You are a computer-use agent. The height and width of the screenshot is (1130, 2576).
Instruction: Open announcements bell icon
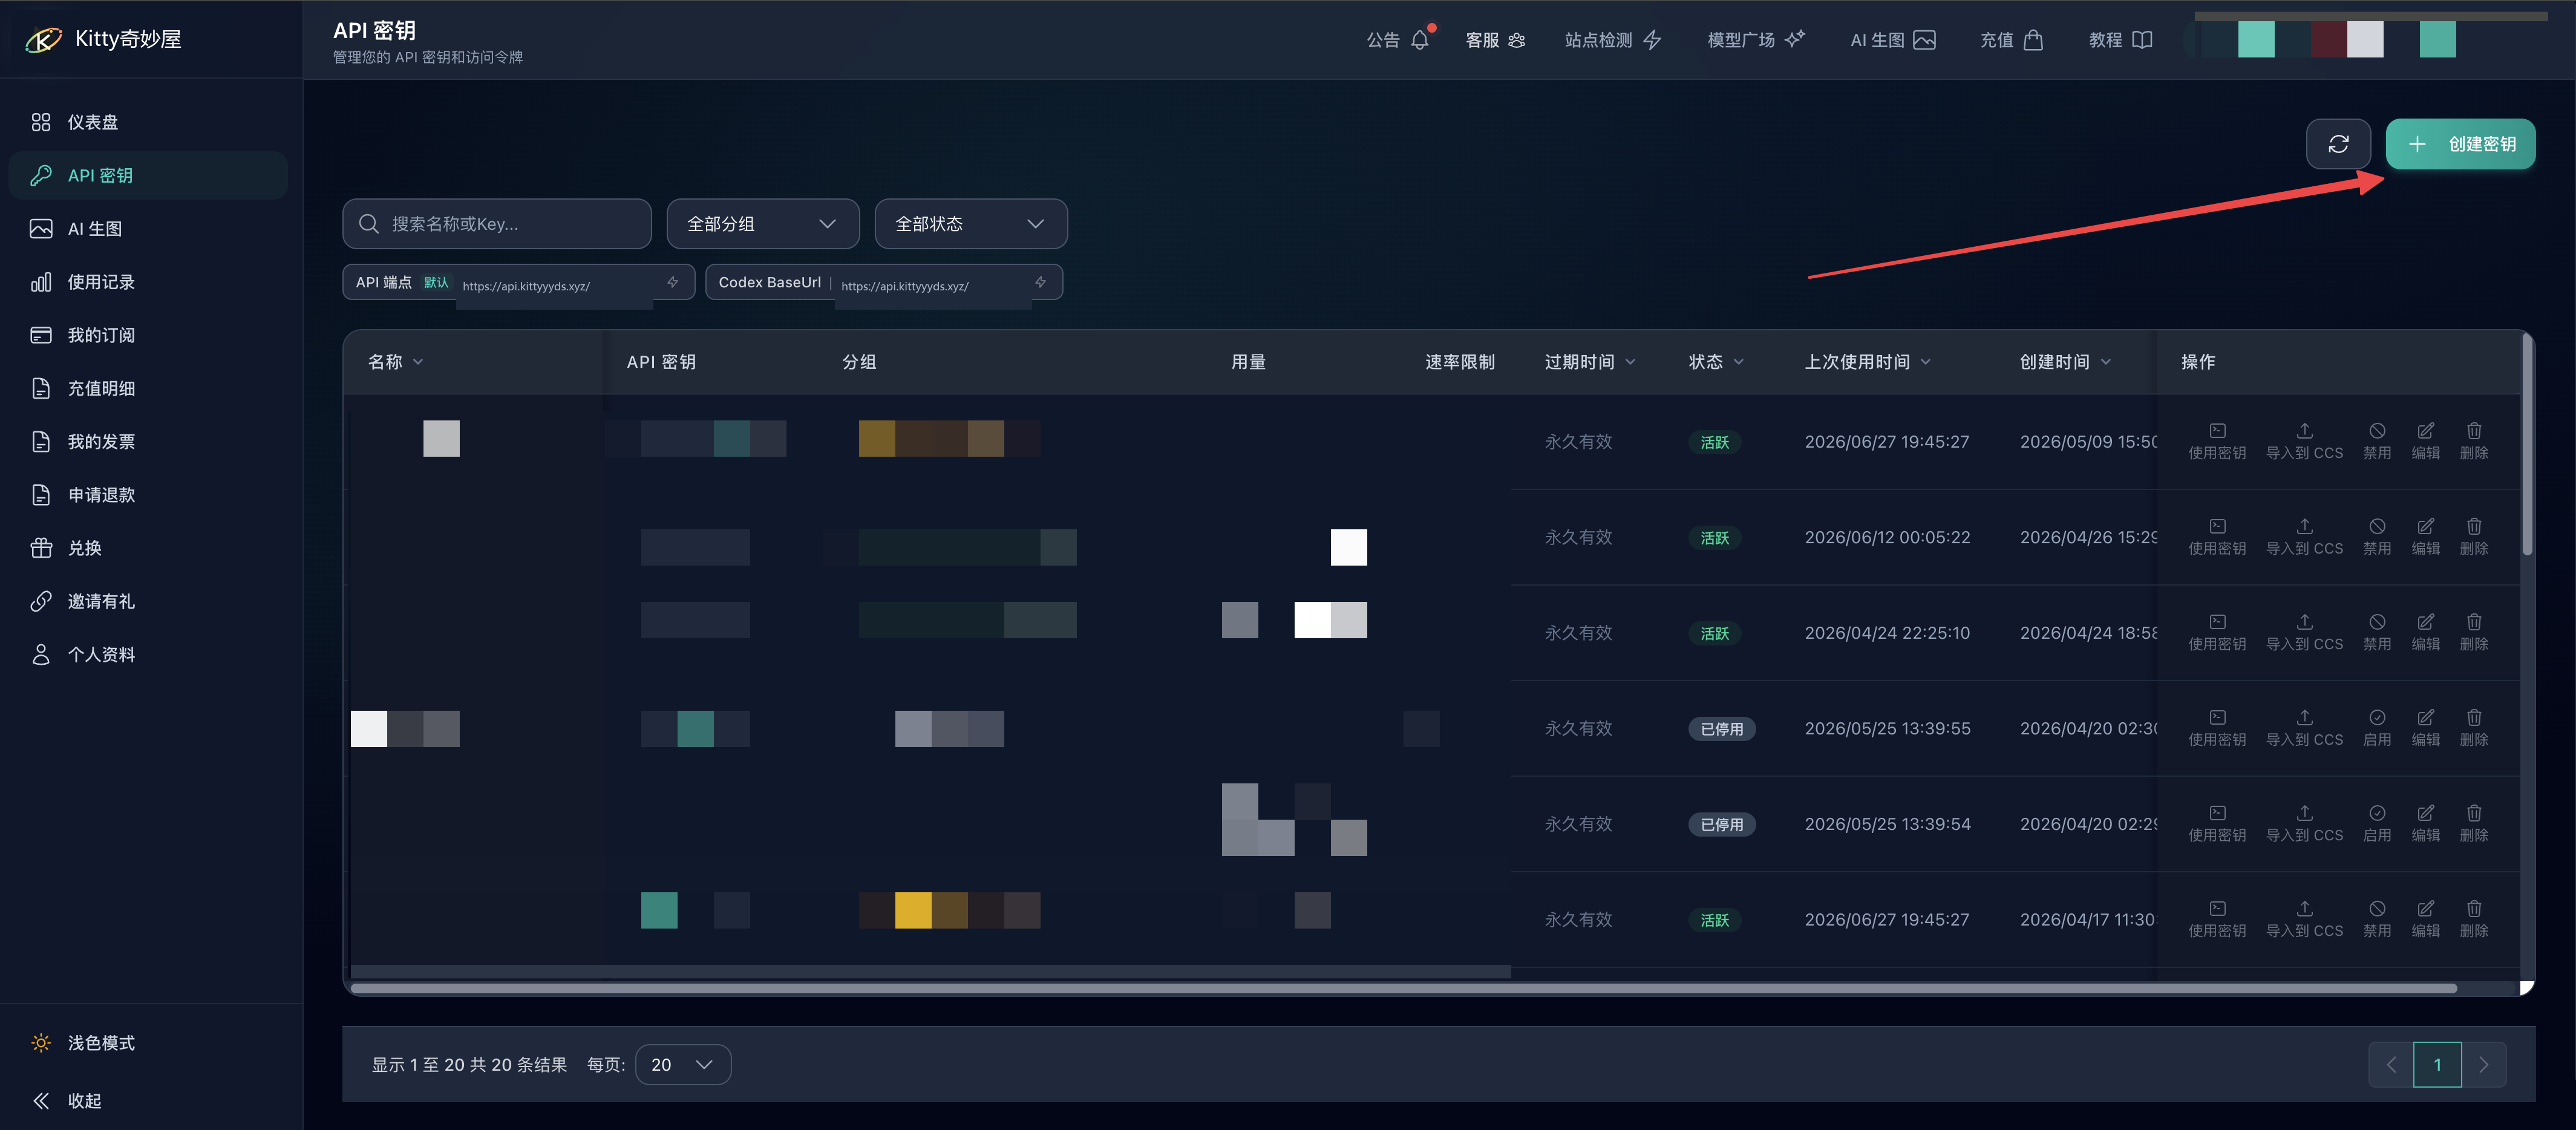click(x=1420, y=40)
